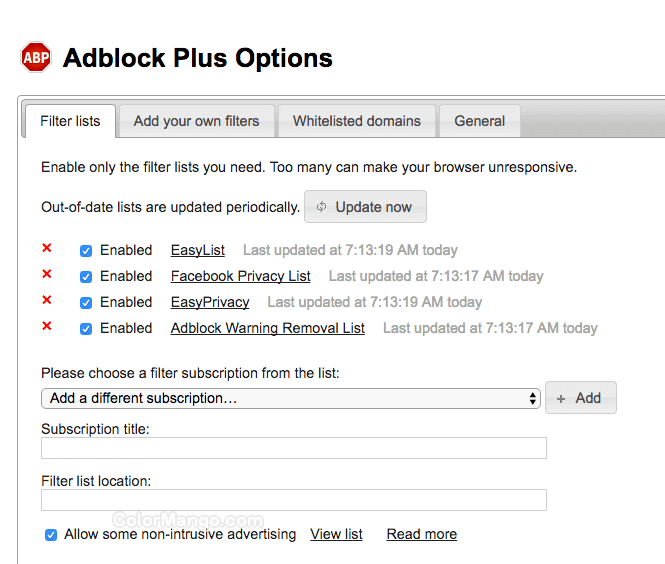Toggle Allow some non-intrusive advertising checkbox
The height and width of the screenshot is (564, 665).
(51, 535)
